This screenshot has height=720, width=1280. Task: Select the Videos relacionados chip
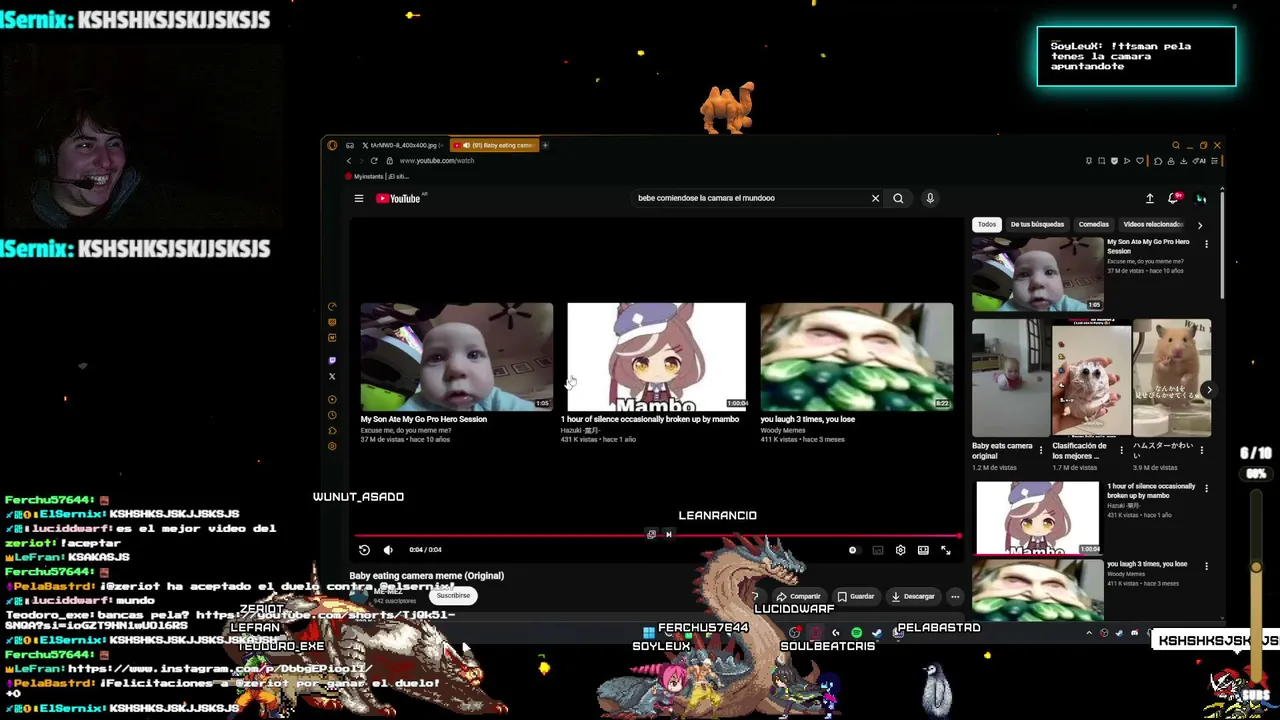[1152, 224]
